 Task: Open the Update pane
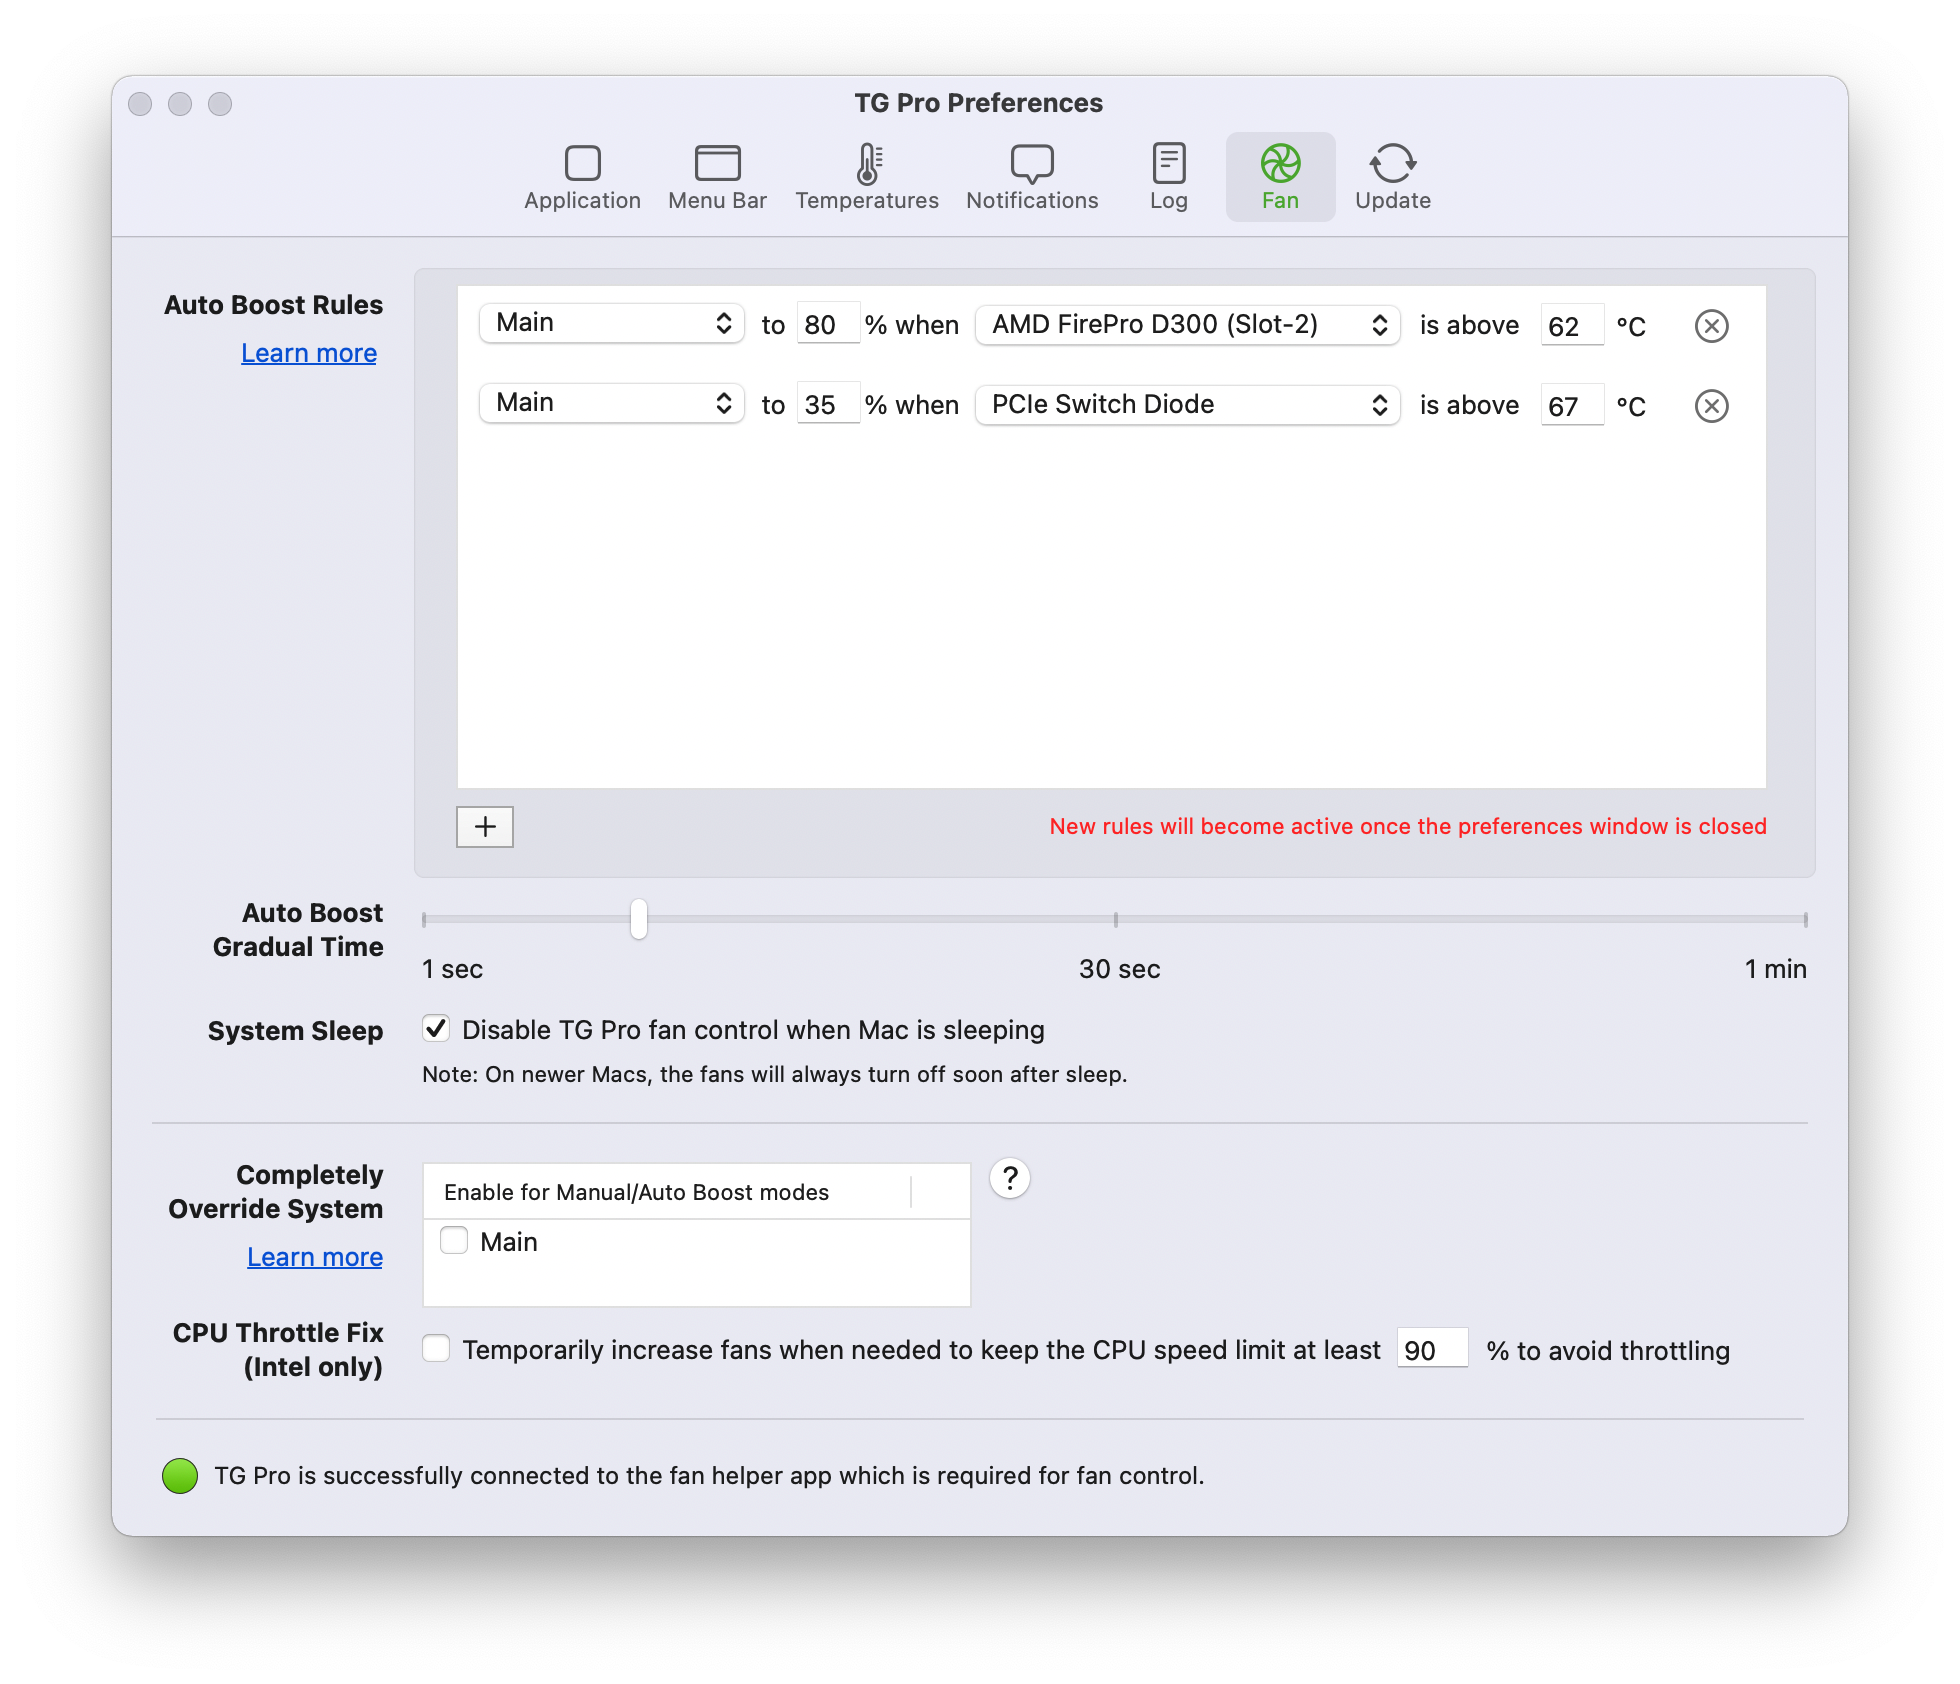[x=1392, y=176]
